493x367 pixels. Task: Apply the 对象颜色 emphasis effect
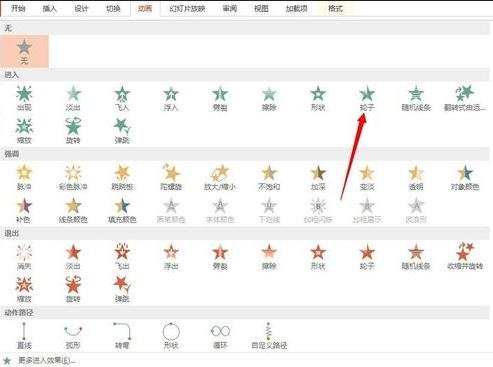coord(465,177)
